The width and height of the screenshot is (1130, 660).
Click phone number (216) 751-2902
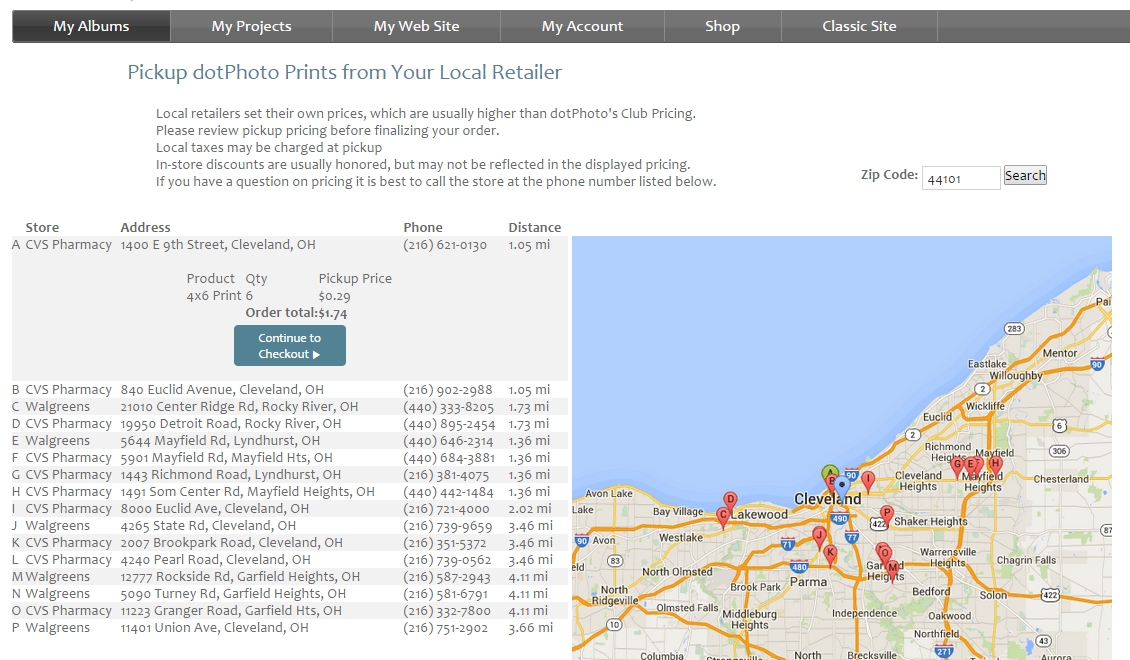tap(445, 628)
